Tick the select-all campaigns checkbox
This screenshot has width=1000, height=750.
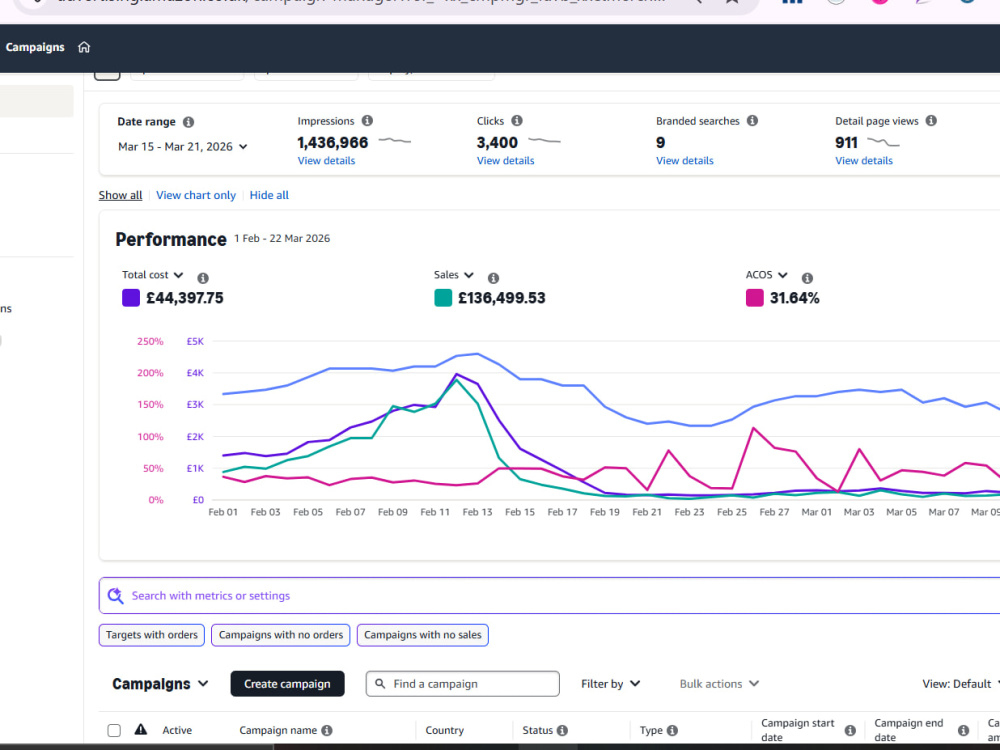click(x=114, y=730)
